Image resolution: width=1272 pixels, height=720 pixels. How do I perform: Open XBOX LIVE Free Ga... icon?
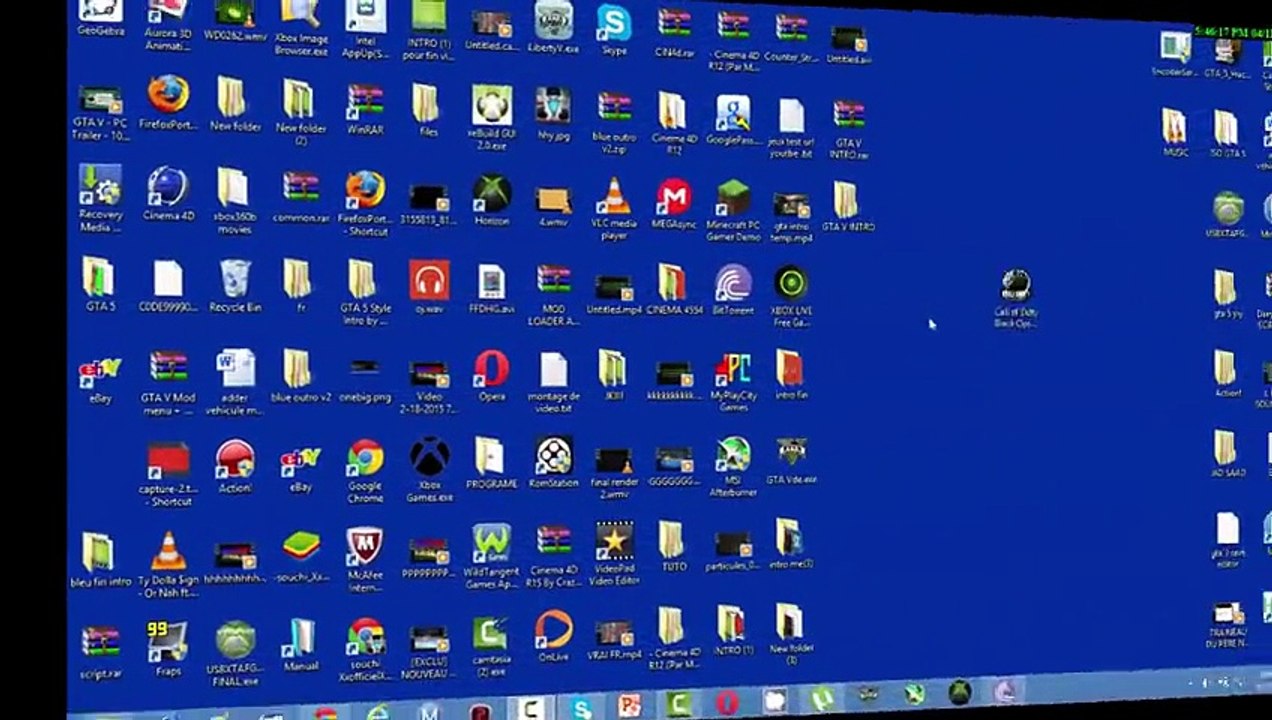791,295
